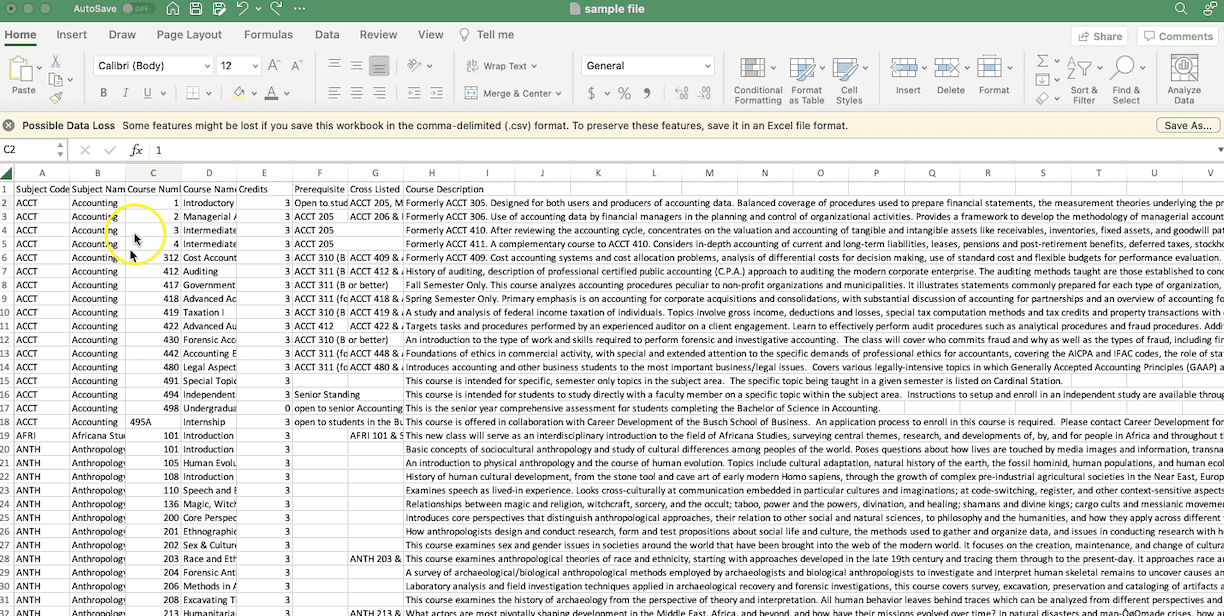Click the Tell me search field
1224x616 pixels.
(x=487, y=34)
